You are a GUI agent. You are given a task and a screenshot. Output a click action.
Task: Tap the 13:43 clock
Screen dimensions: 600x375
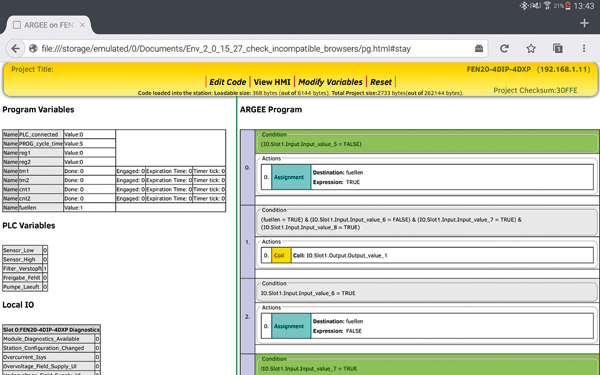584,6
